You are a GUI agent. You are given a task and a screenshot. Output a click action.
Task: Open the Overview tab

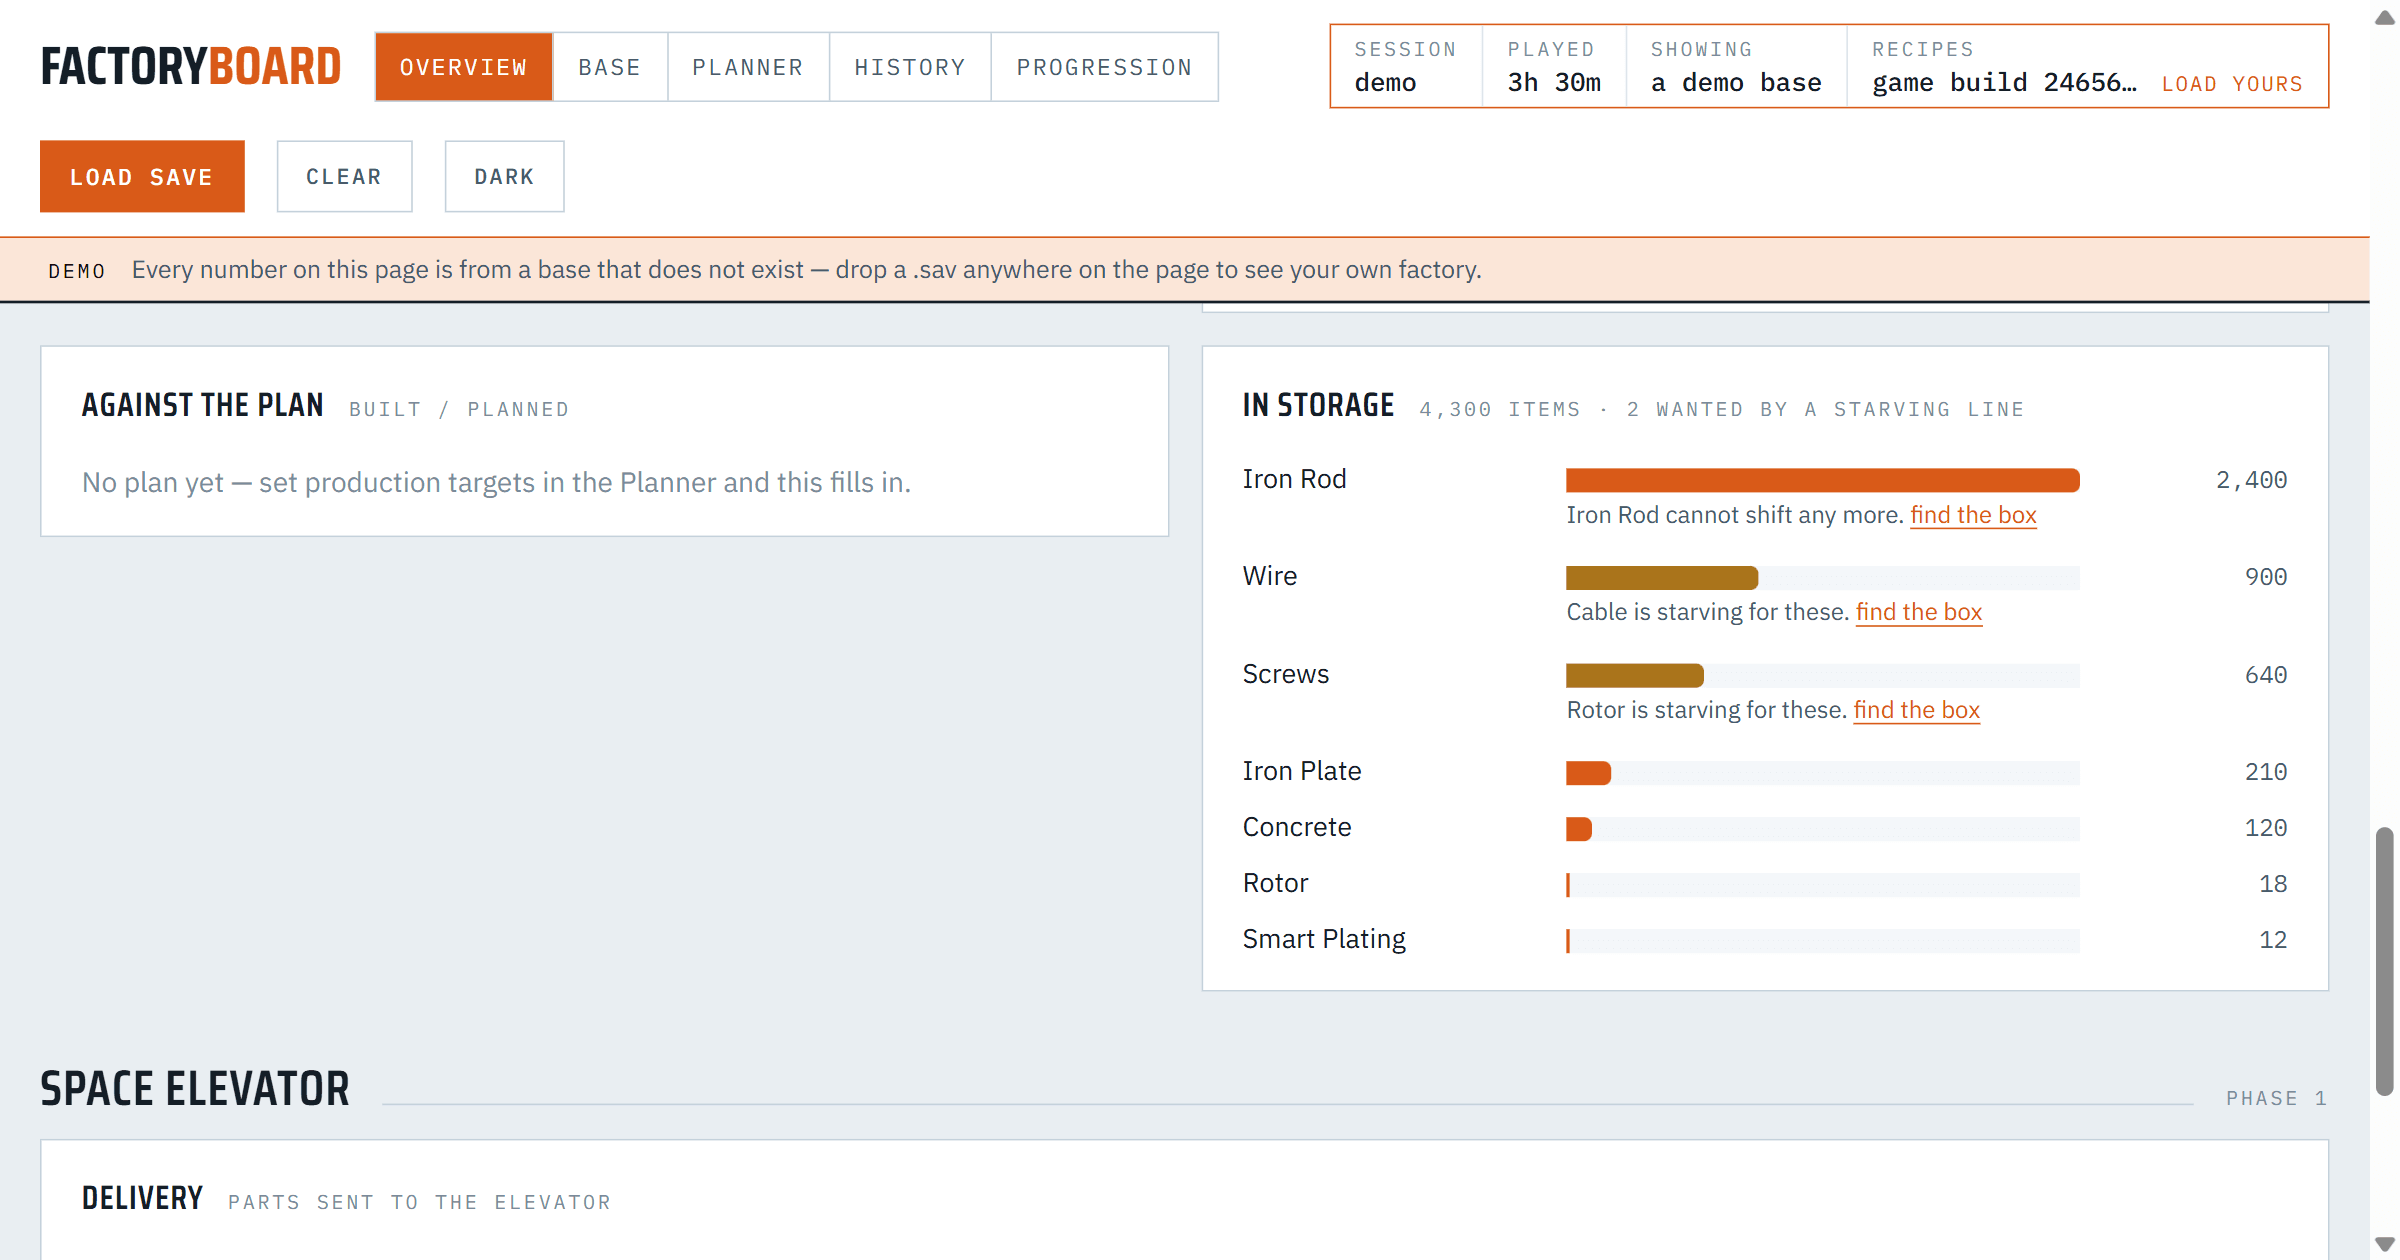[463, 67]
